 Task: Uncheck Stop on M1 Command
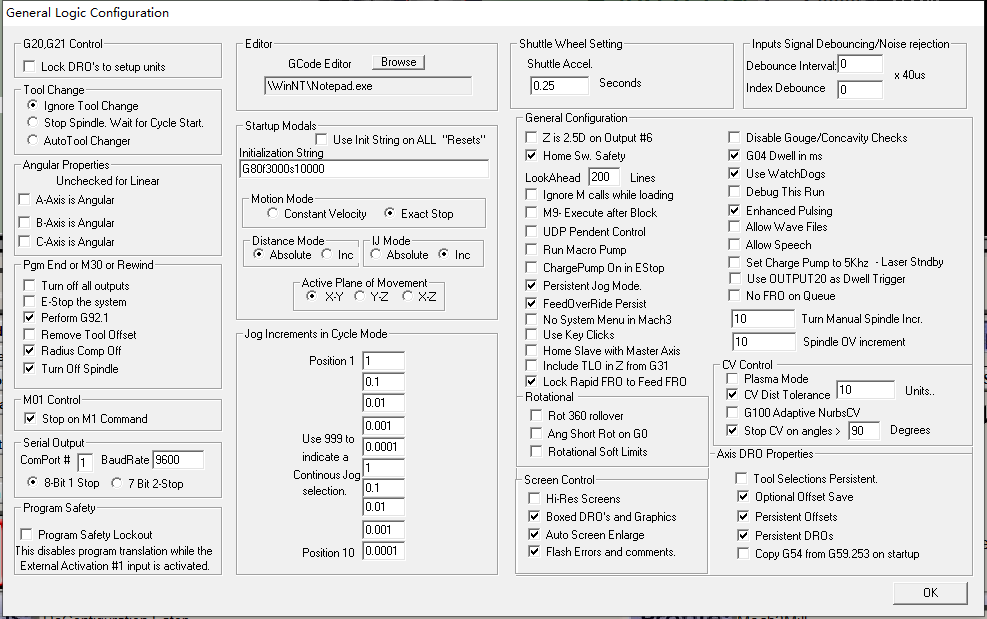(x=30, y=418)
